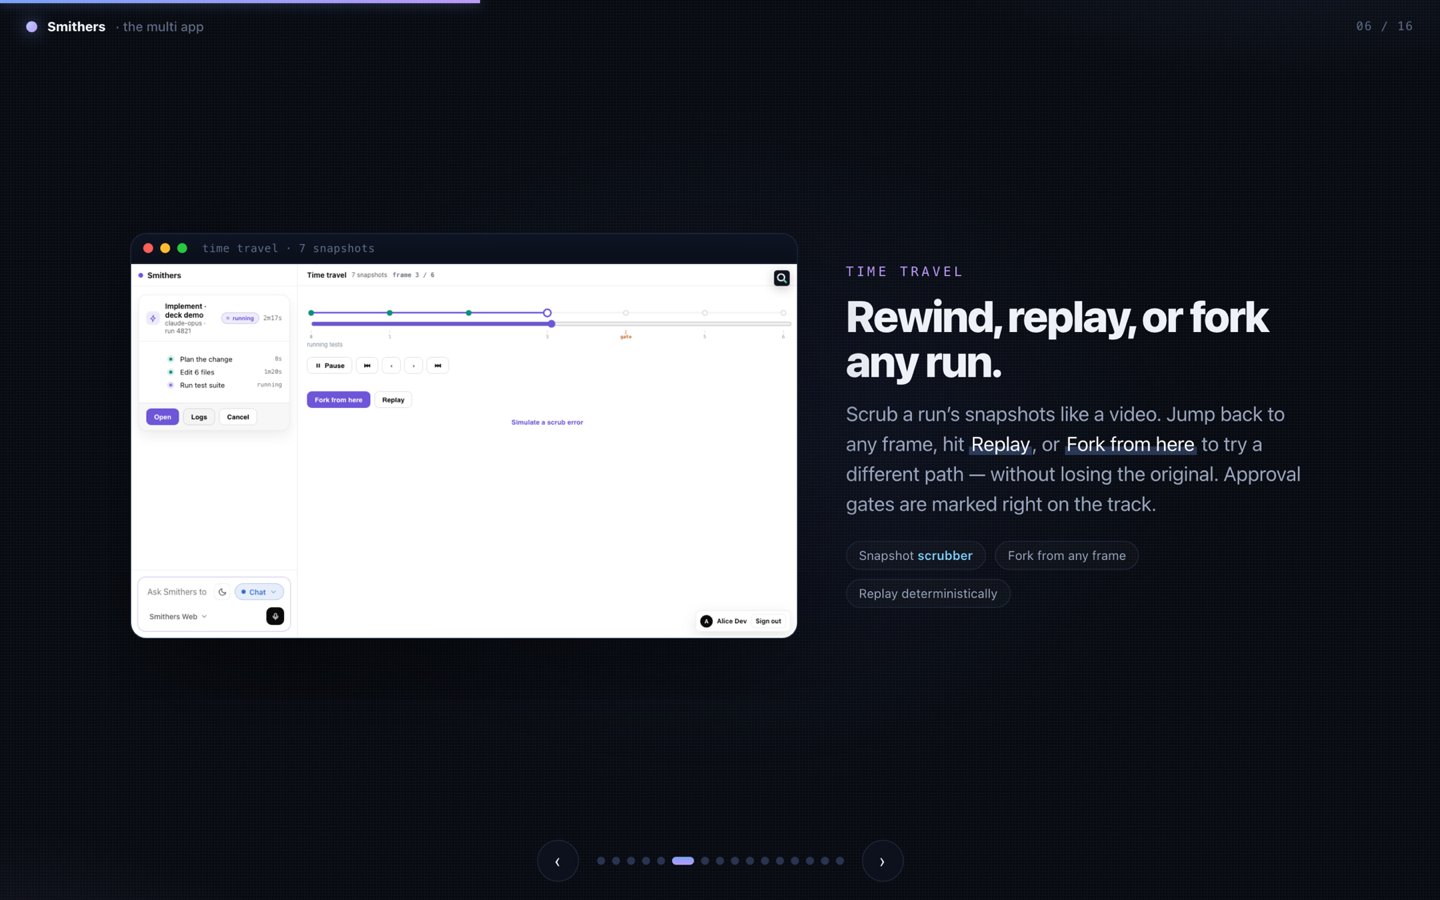The width and height of the screenshot is (1440, 900).
Task: Select the current frame 3 timeline node
Action: click(x=547, y=313)
